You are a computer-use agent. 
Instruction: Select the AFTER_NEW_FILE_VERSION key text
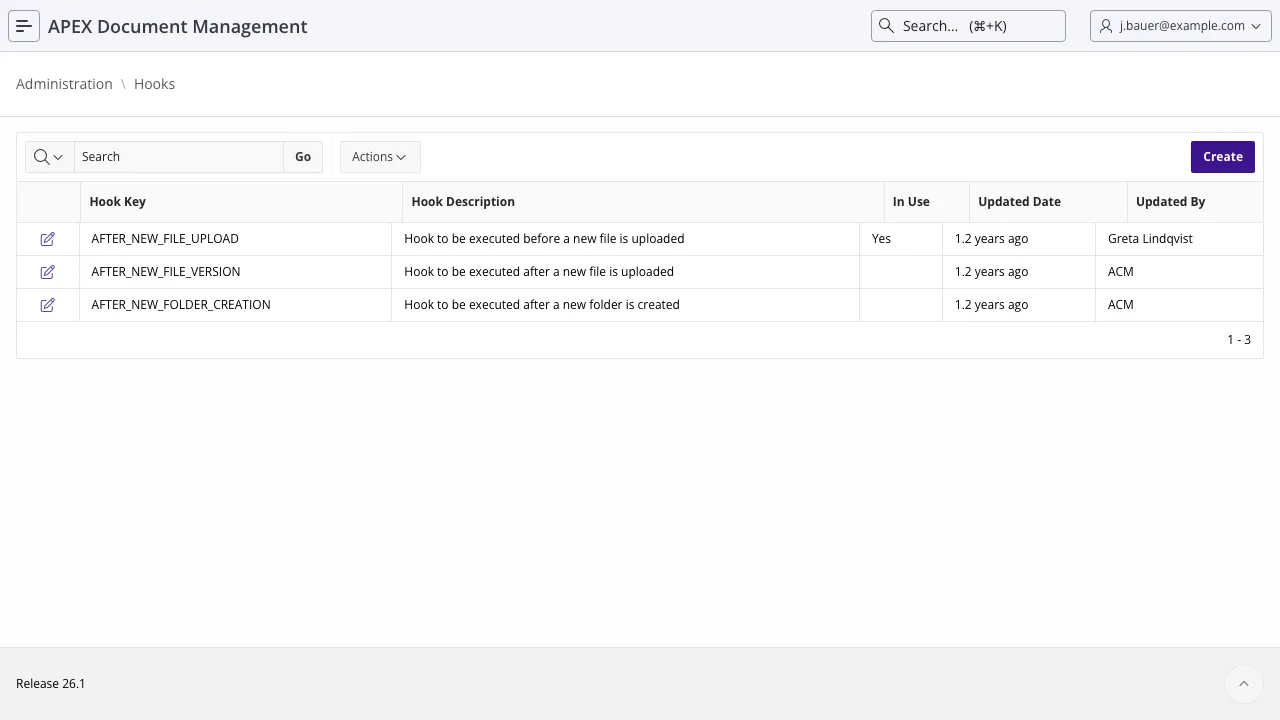[x=166, y=272]
